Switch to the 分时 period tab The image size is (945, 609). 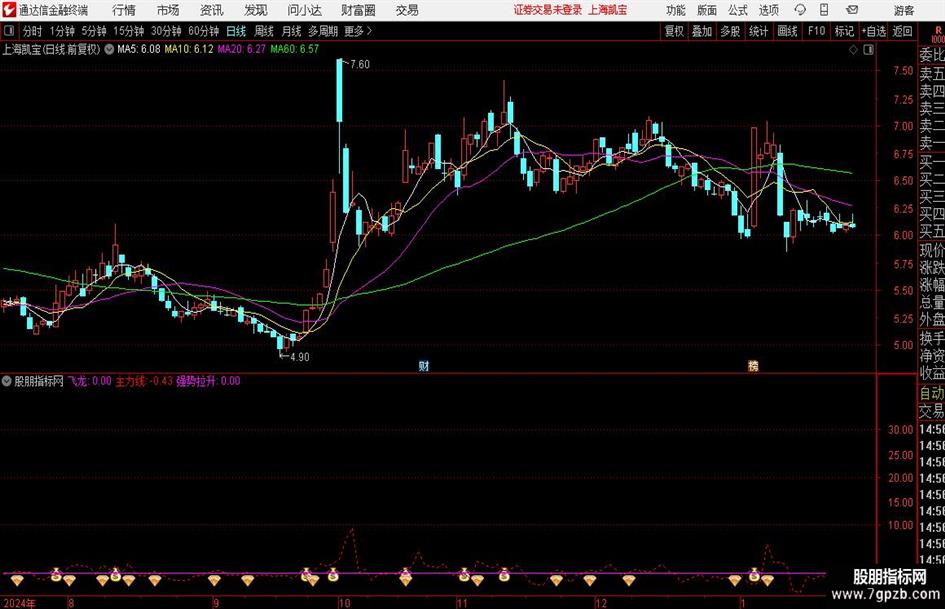[x=33, y=31]
